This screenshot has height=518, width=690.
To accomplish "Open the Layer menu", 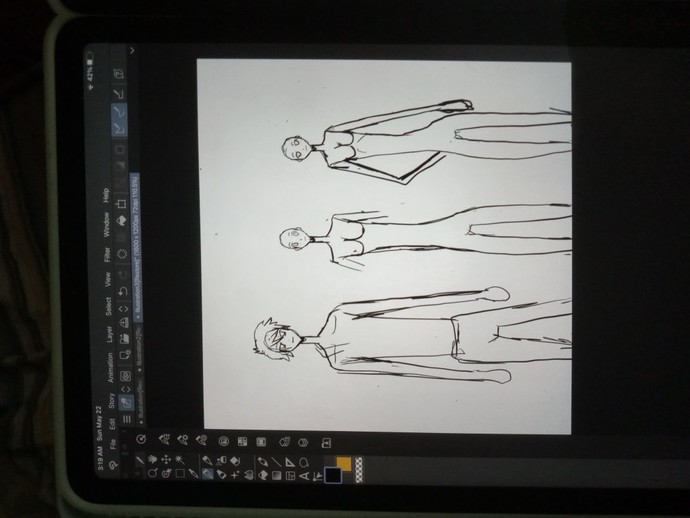I will click(x=110, y=334).
